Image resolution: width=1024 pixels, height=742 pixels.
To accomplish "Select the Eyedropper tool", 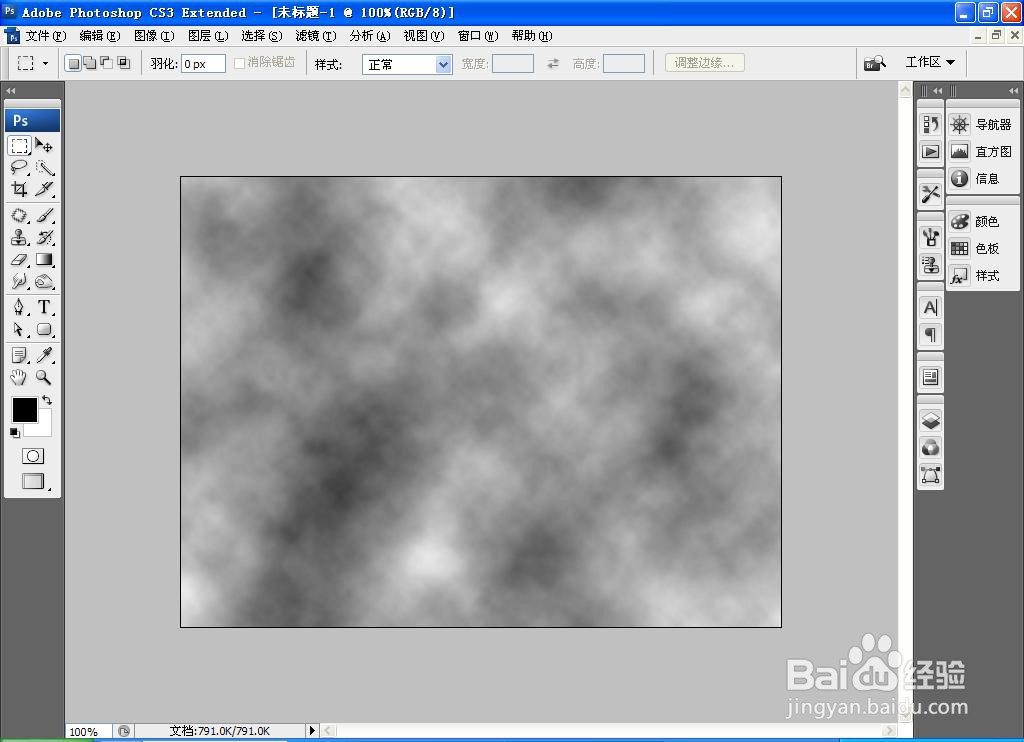I will coord(44,355).
